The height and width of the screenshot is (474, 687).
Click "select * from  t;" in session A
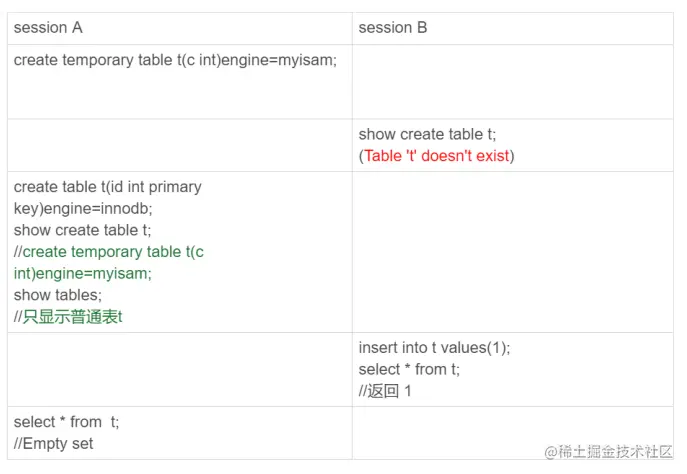(67, 422)
